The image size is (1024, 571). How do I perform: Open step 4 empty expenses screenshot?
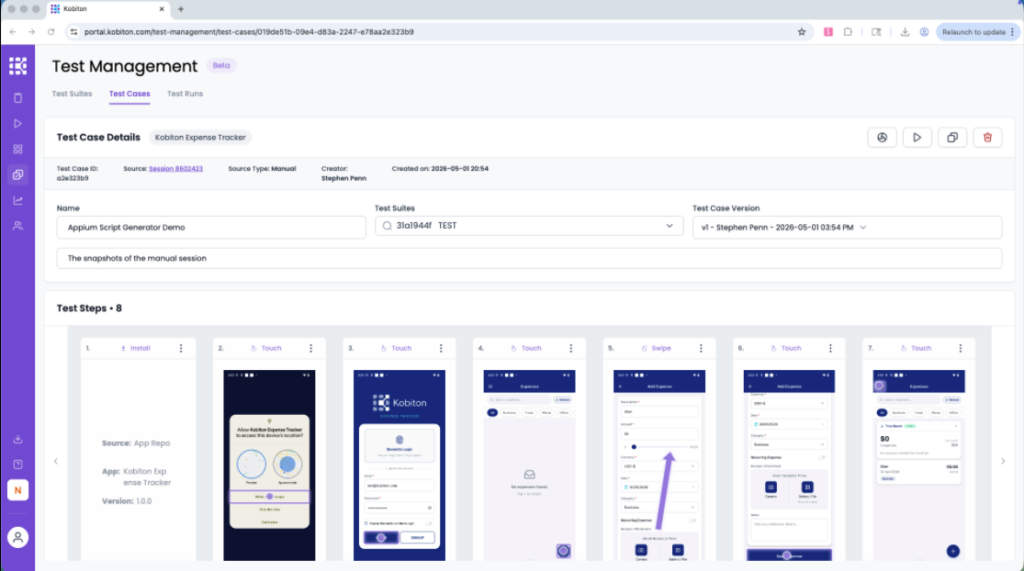529,465
